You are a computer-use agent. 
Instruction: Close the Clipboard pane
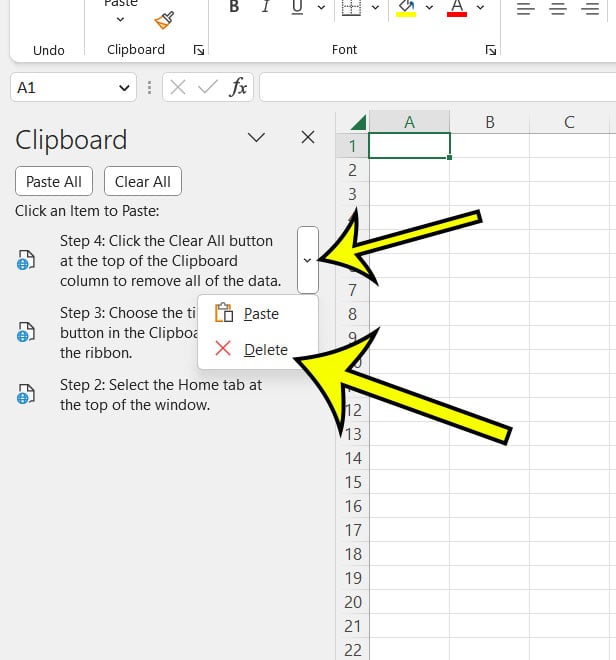308,137
